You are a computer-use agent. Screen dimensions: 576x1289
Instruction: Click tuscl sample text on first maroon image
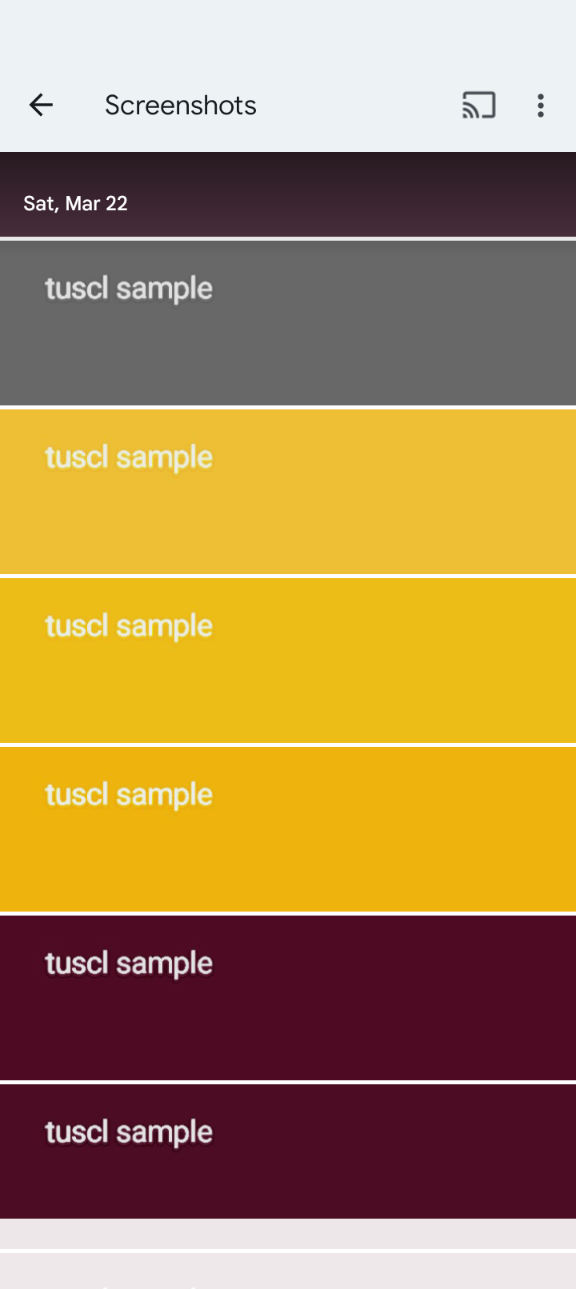click(129, 965)
